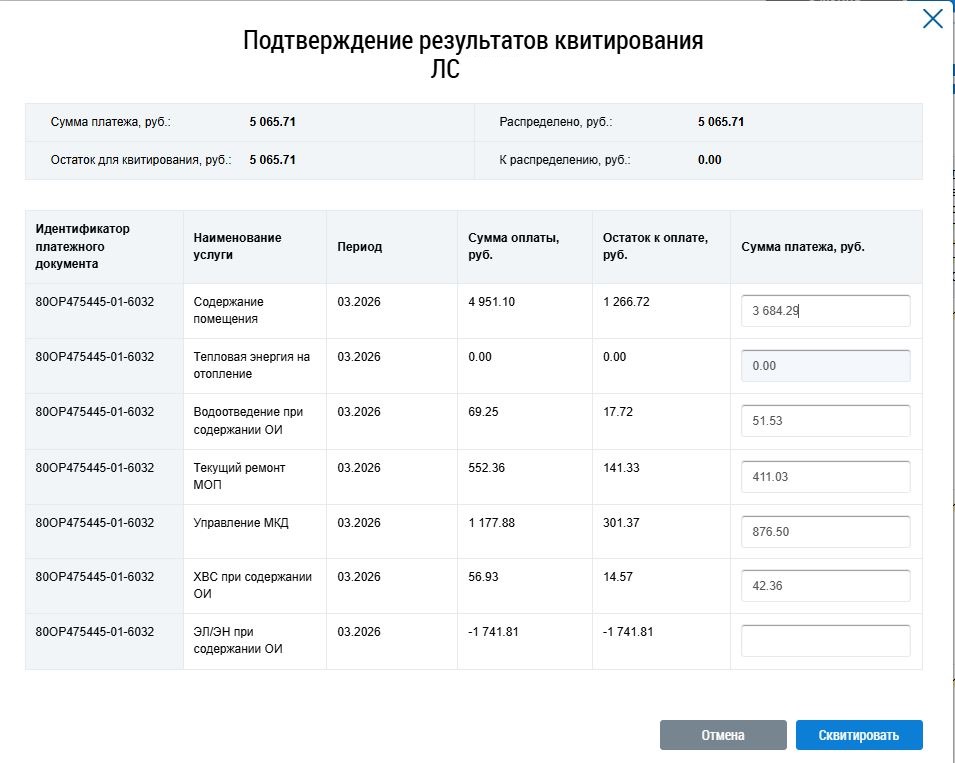Close the confirmation dialog with the X icon
The image size is (955, 763).
click(932, 18)
